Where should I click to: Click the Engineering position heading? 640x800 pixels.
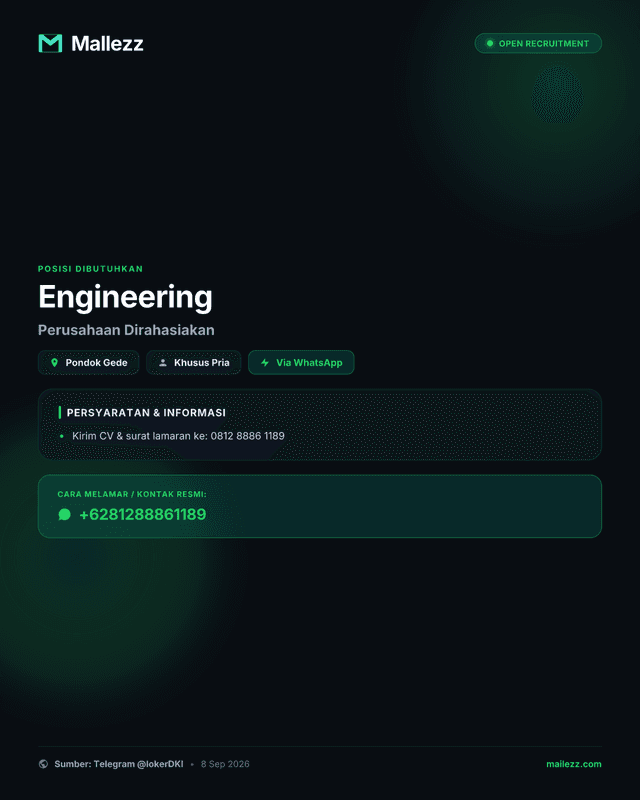125,297
